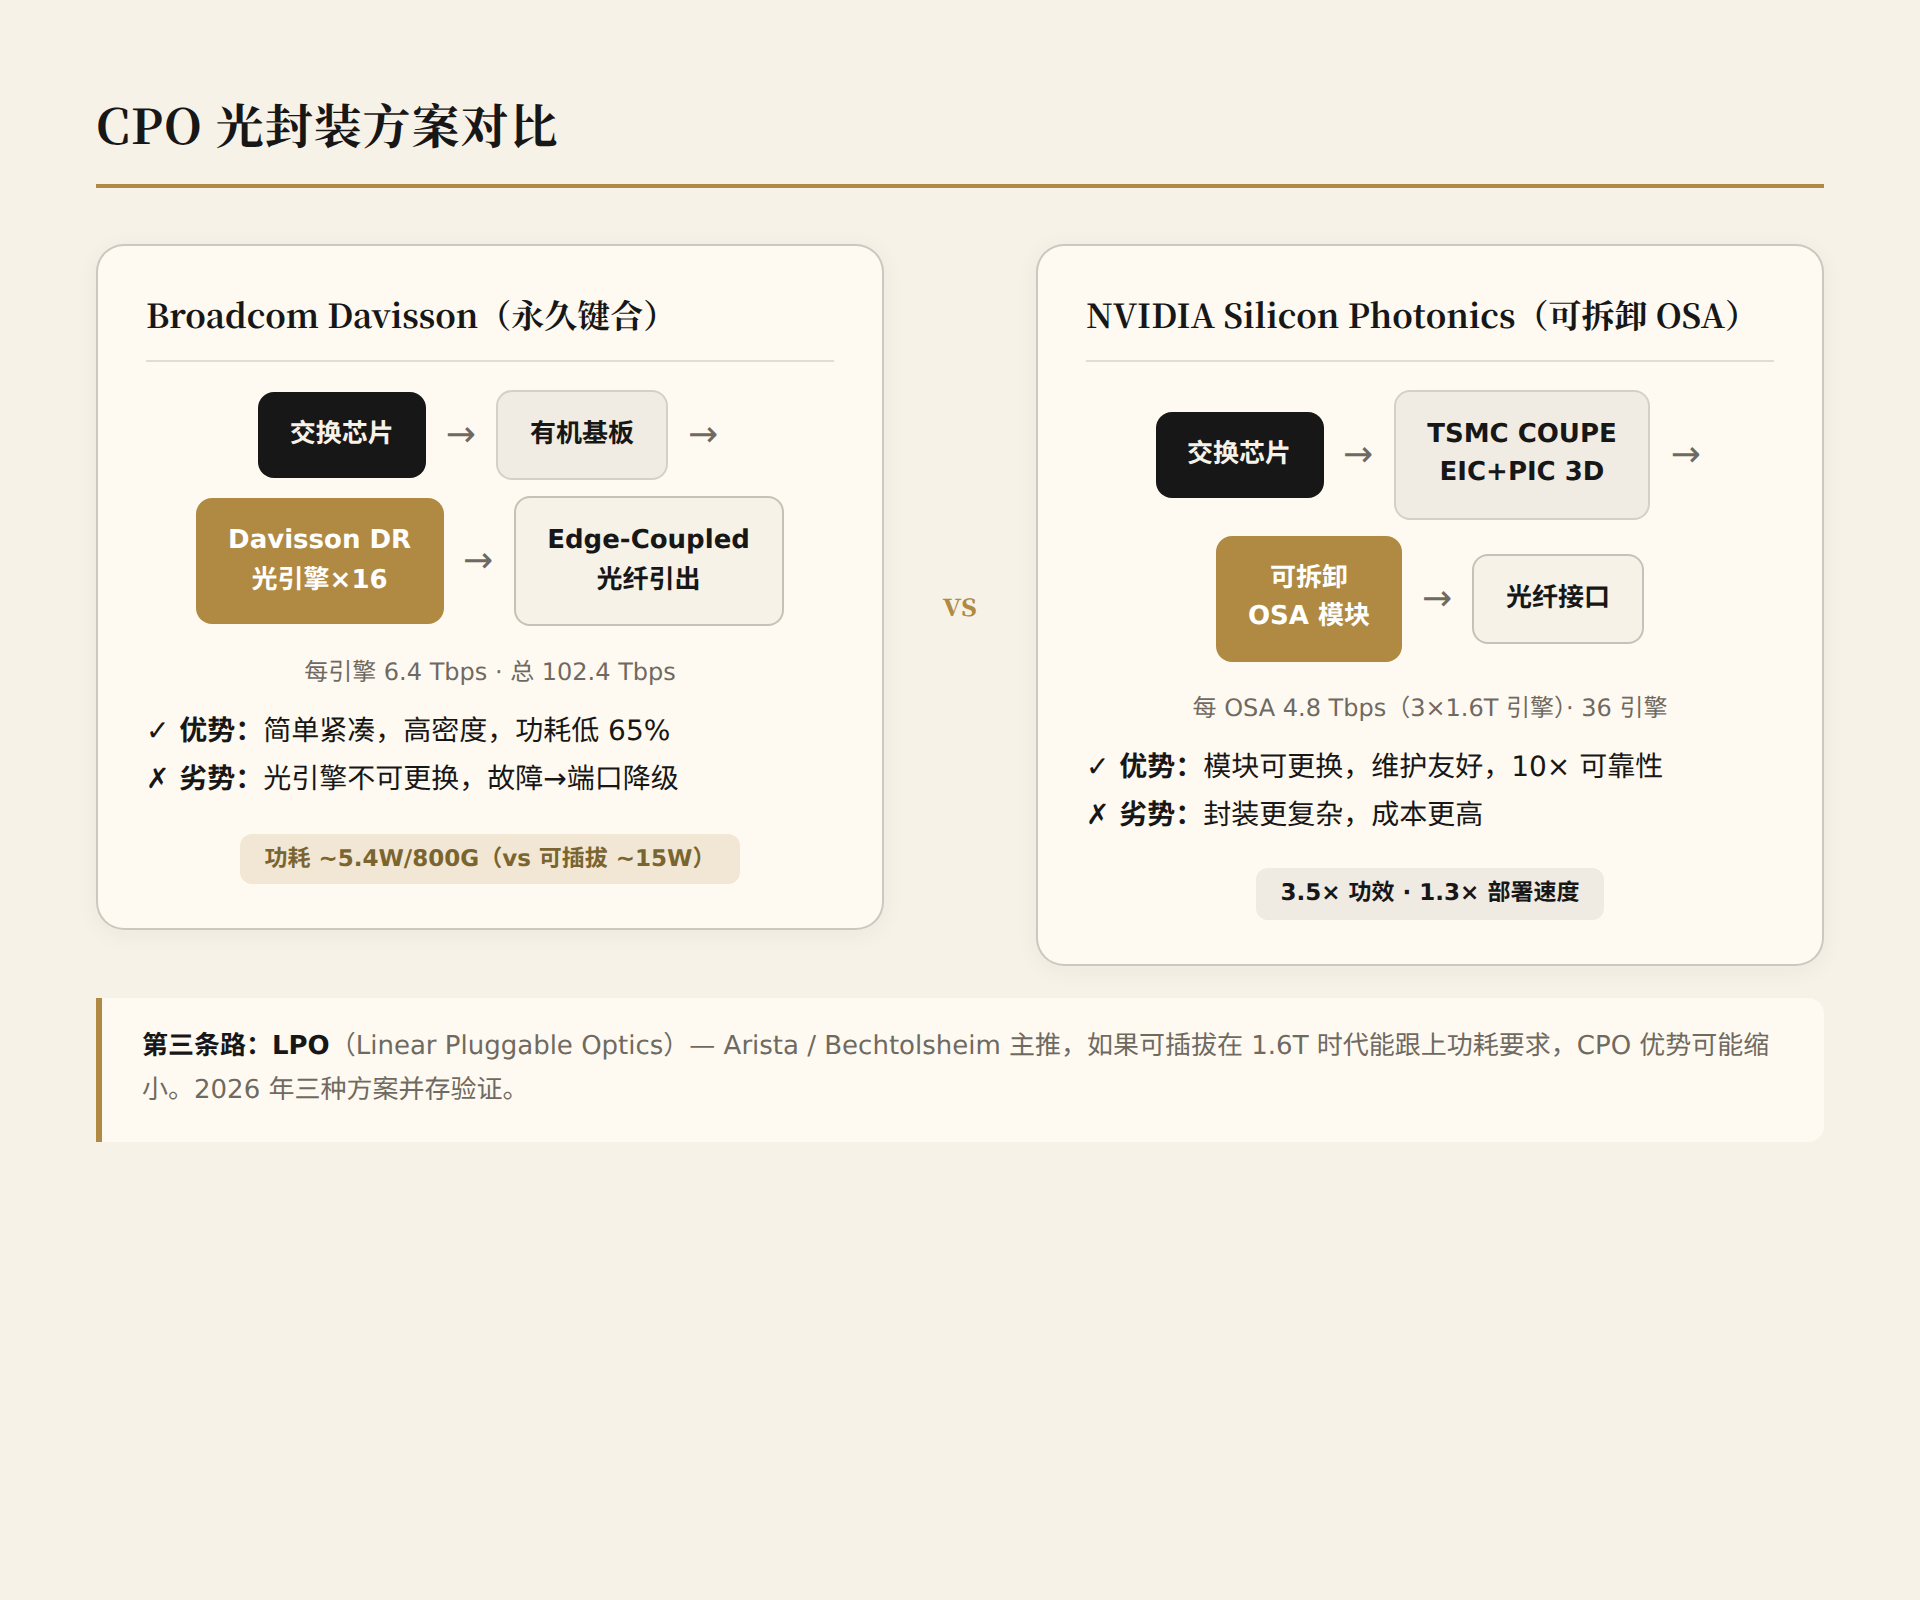This screenshot has width=1920, height=1600.
Task: Click the '每 OSA 4.8 Tbps' caption
Action: tap(1430, 707)
